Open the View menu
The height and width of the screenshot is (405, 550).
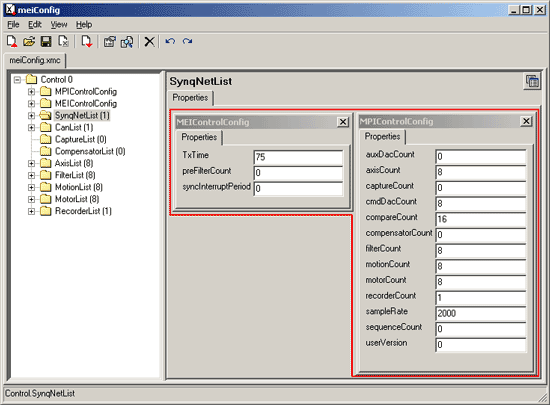pyautogui.click(x=59, y=25)
